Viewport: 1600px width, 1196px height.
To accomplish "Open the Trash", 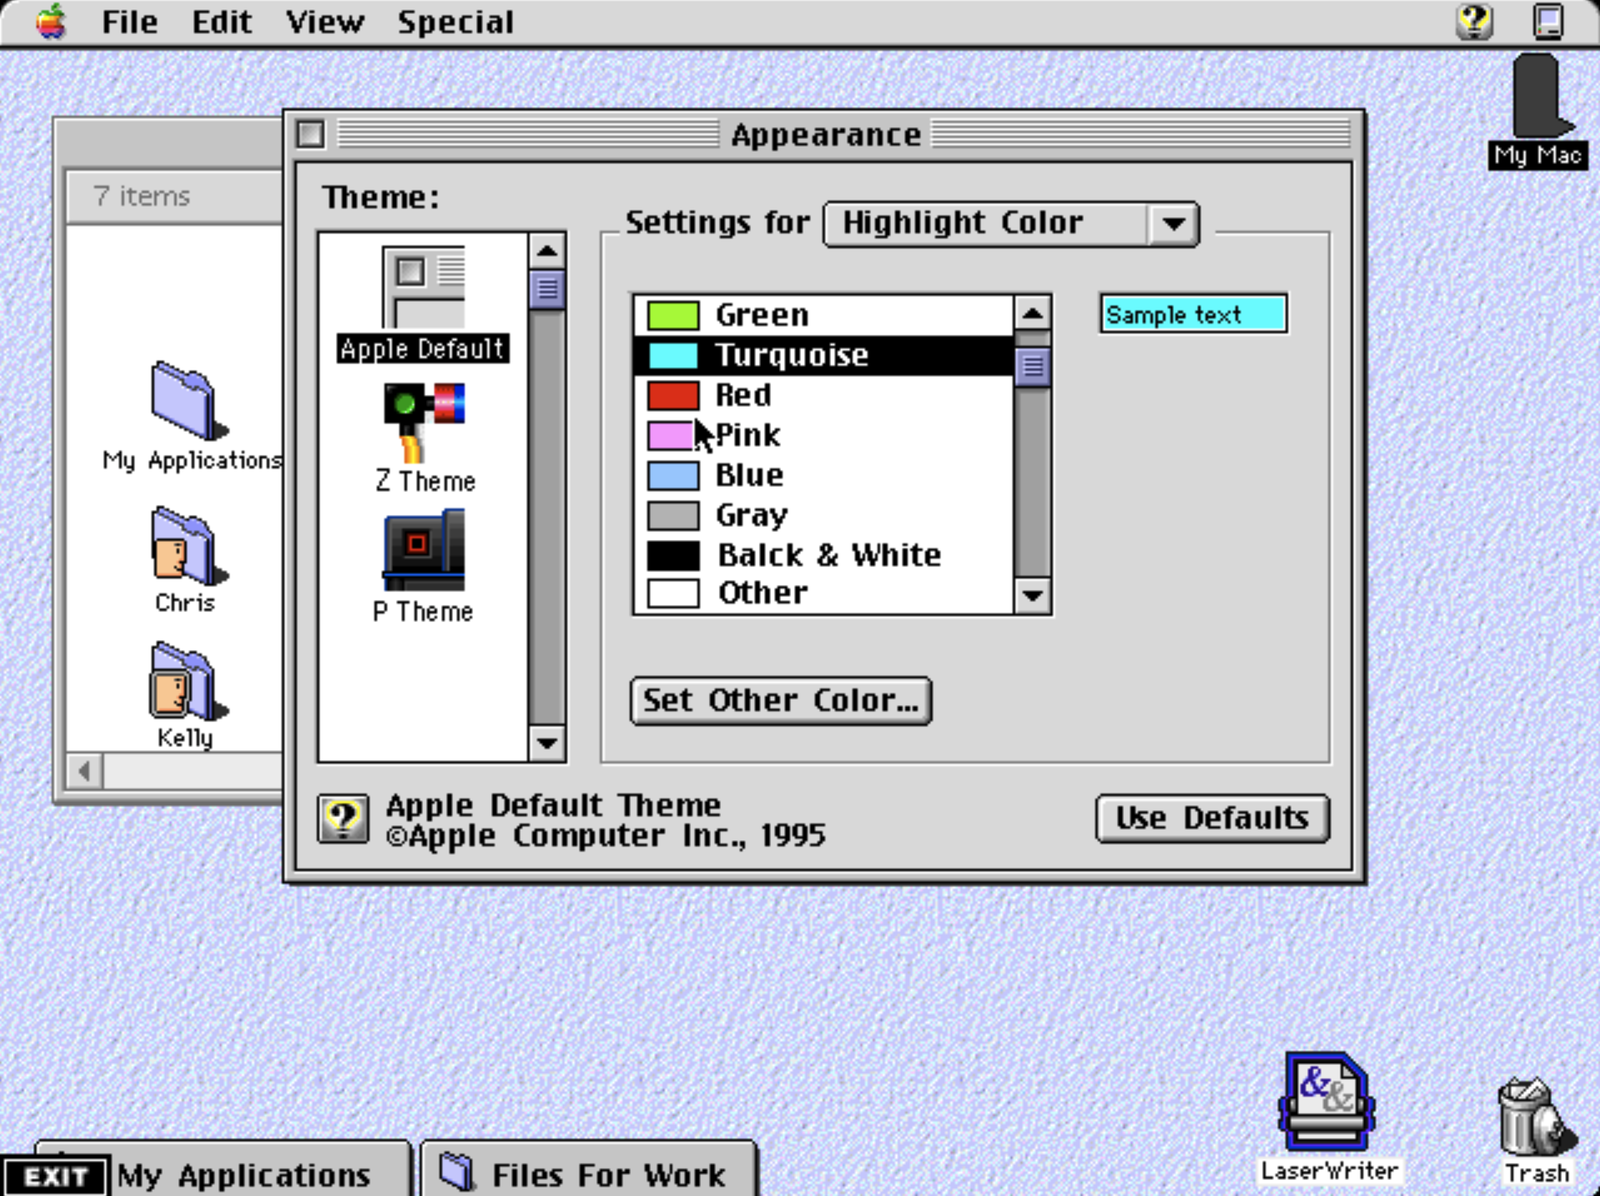I will coord(1528,1115).
